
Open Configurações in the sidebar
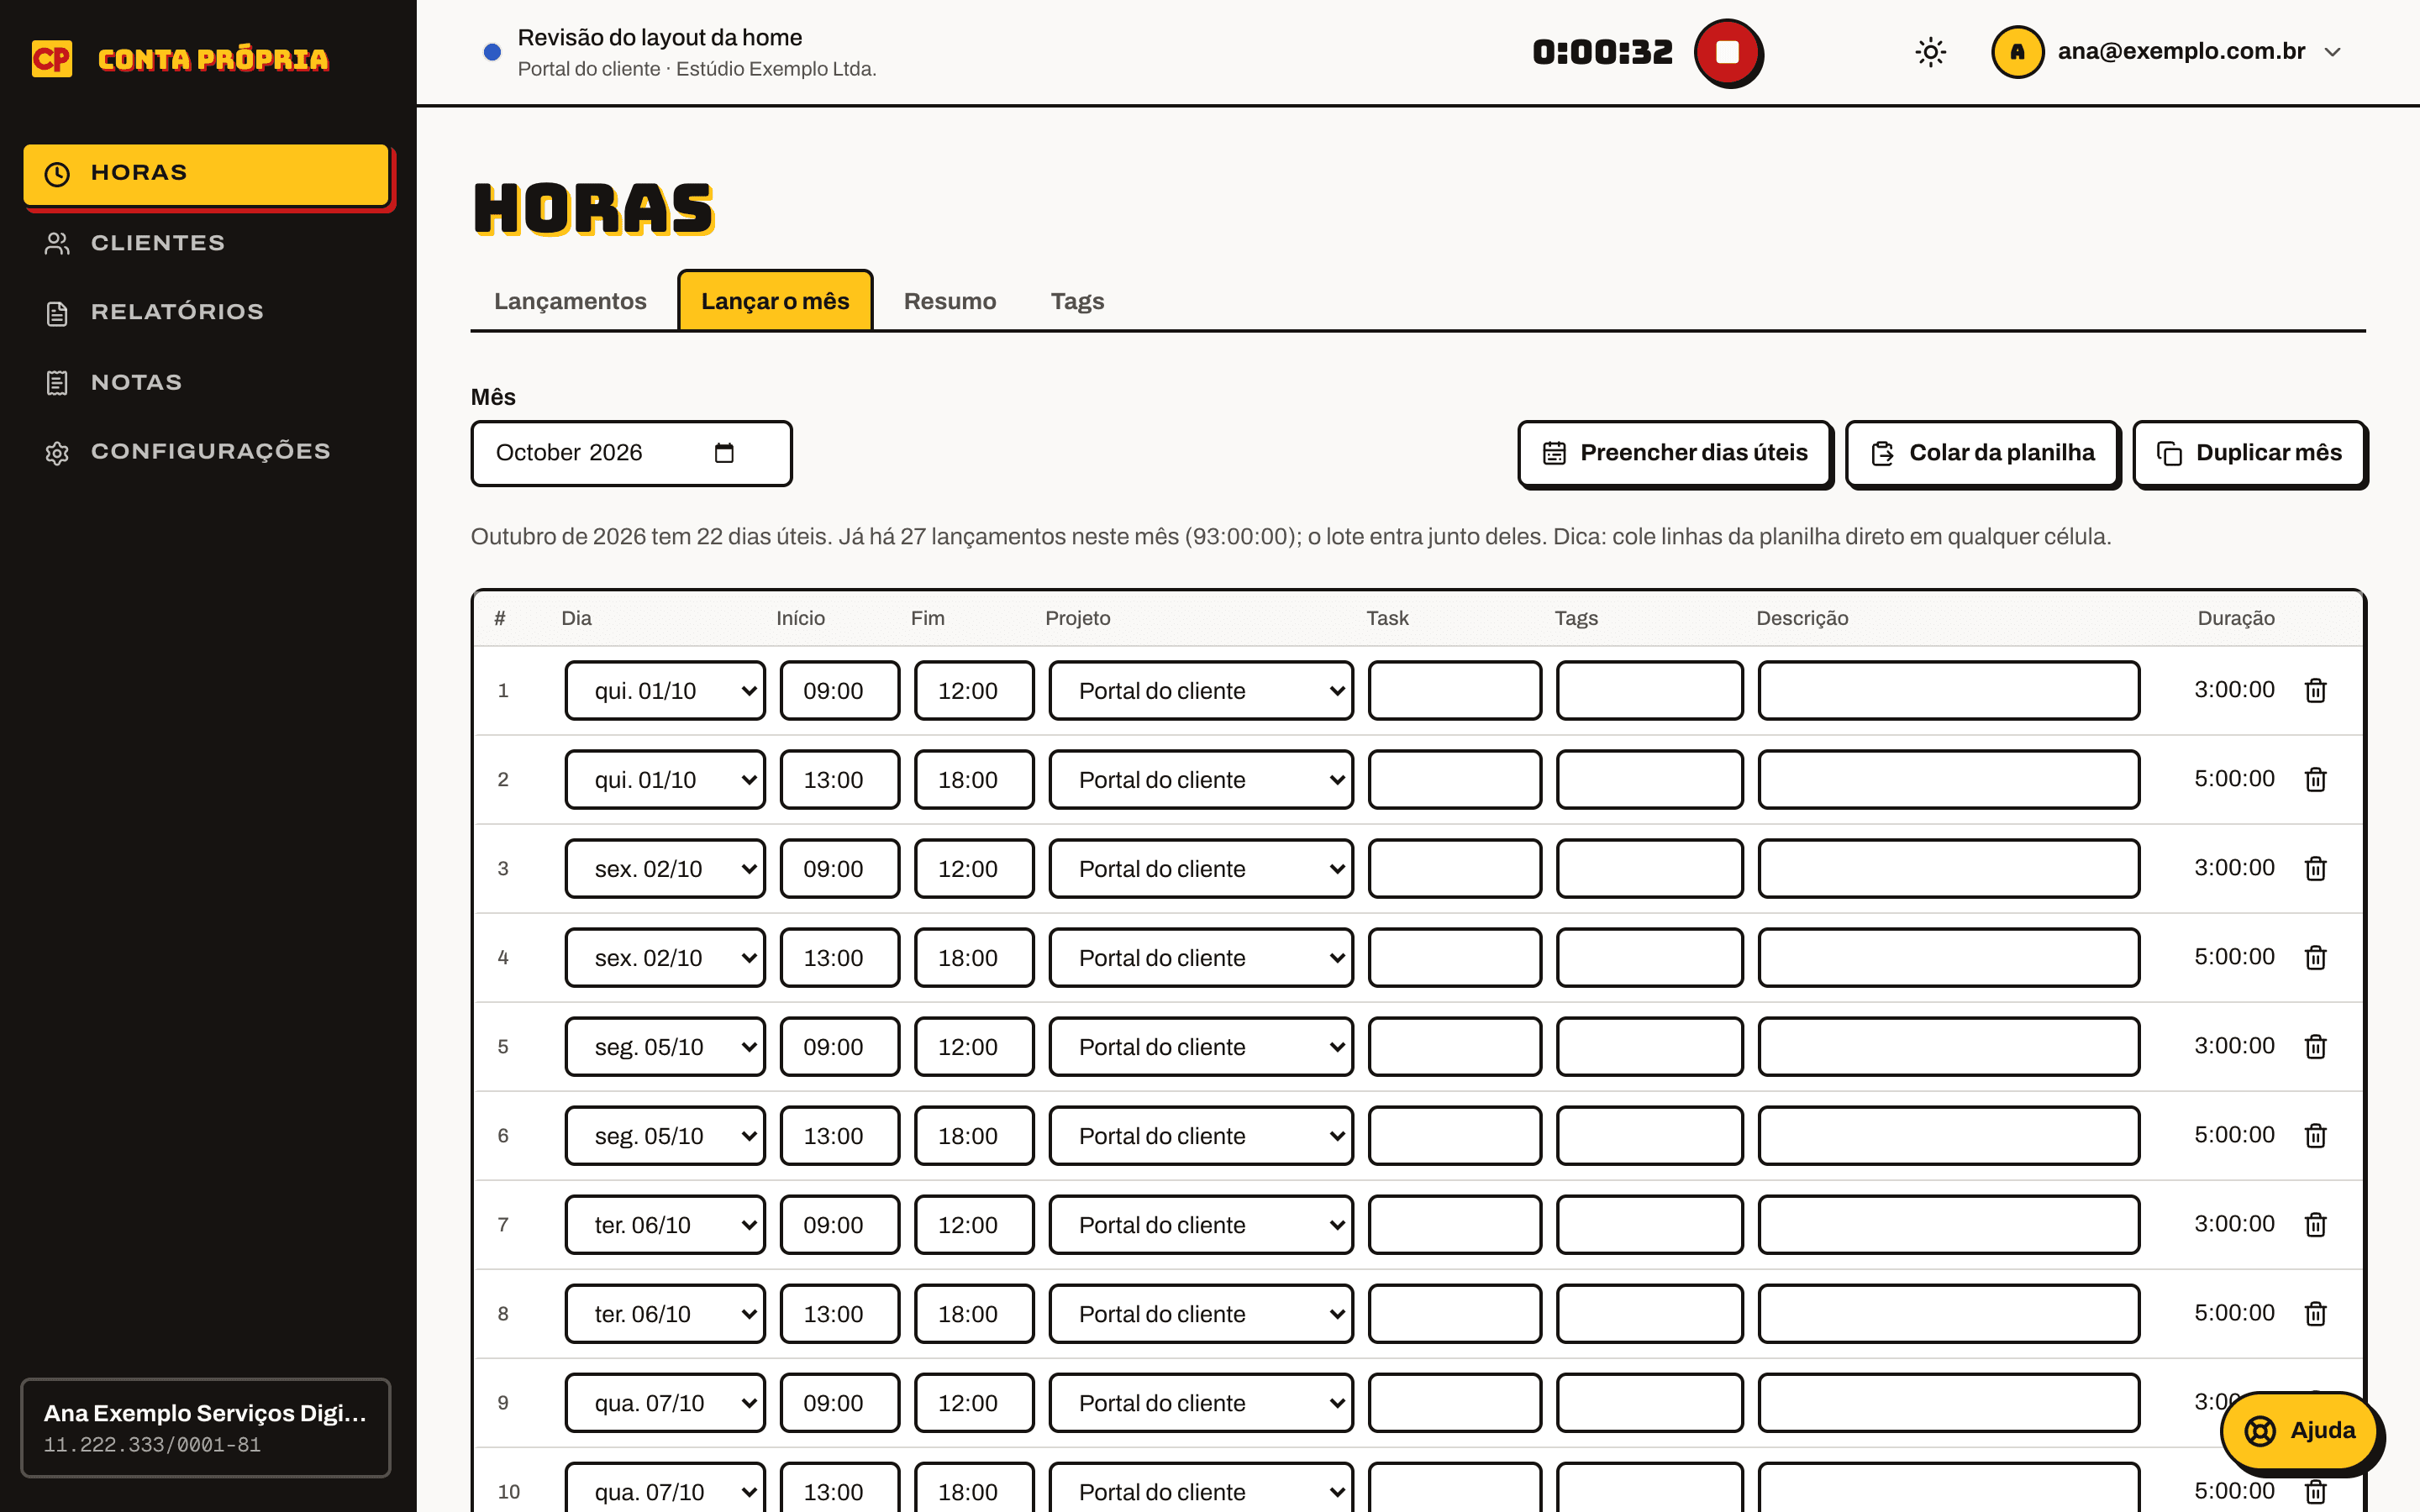pyautogui.click(x=207, y=452)
